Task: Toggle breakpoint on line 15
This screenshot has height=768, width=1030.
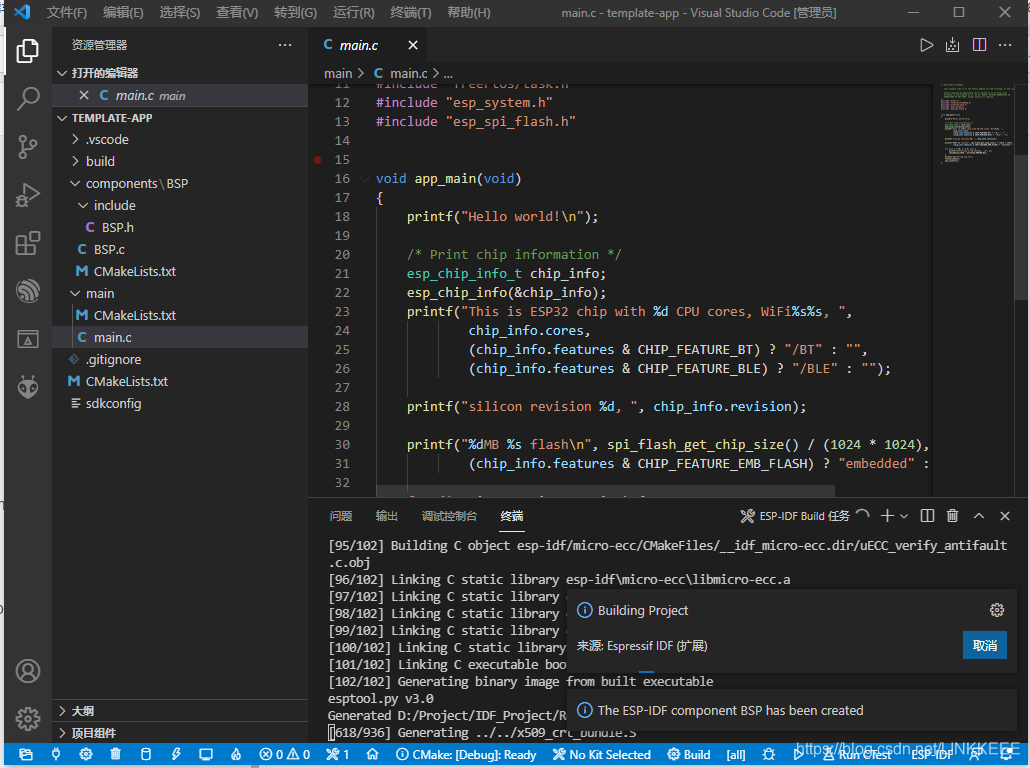Action: tap(318, 160)
